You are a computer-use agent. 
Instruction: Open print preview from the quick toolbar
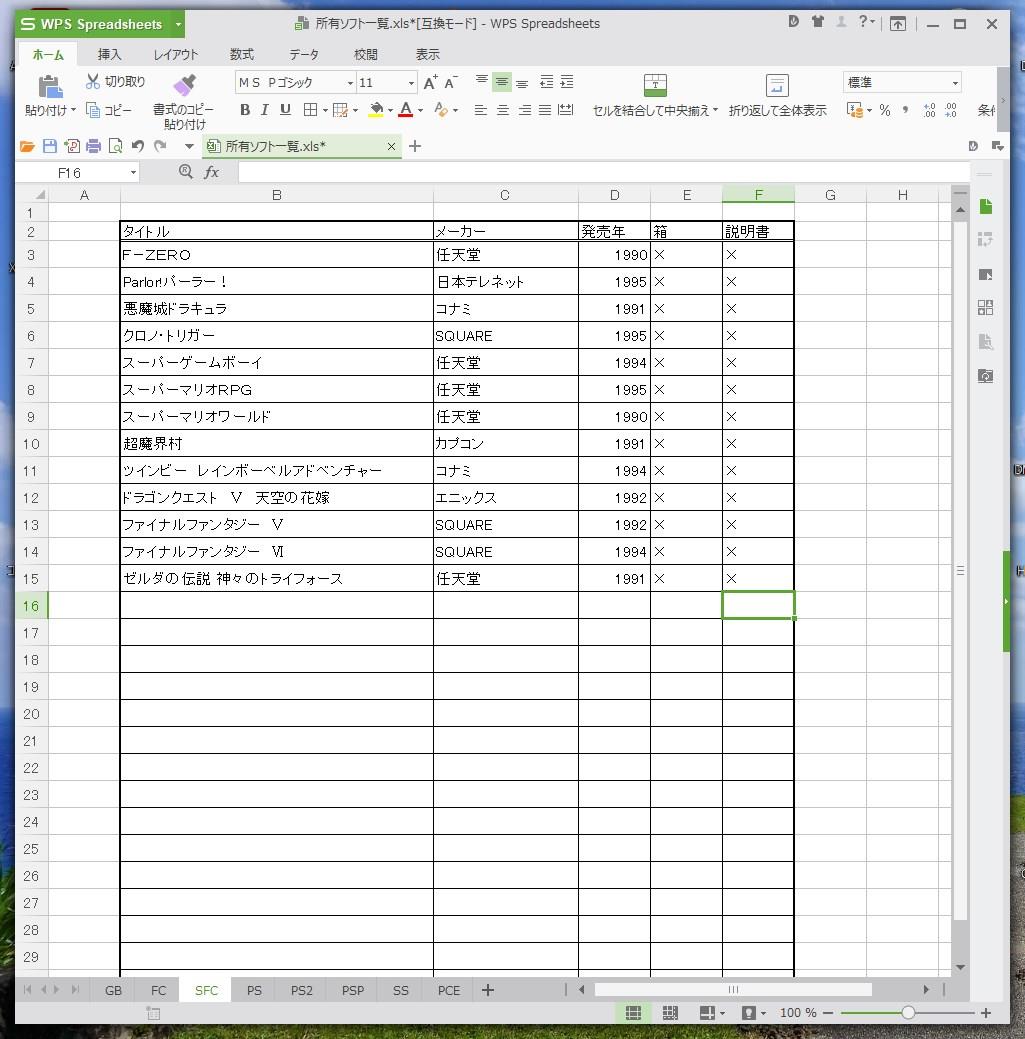coord(115,146)
